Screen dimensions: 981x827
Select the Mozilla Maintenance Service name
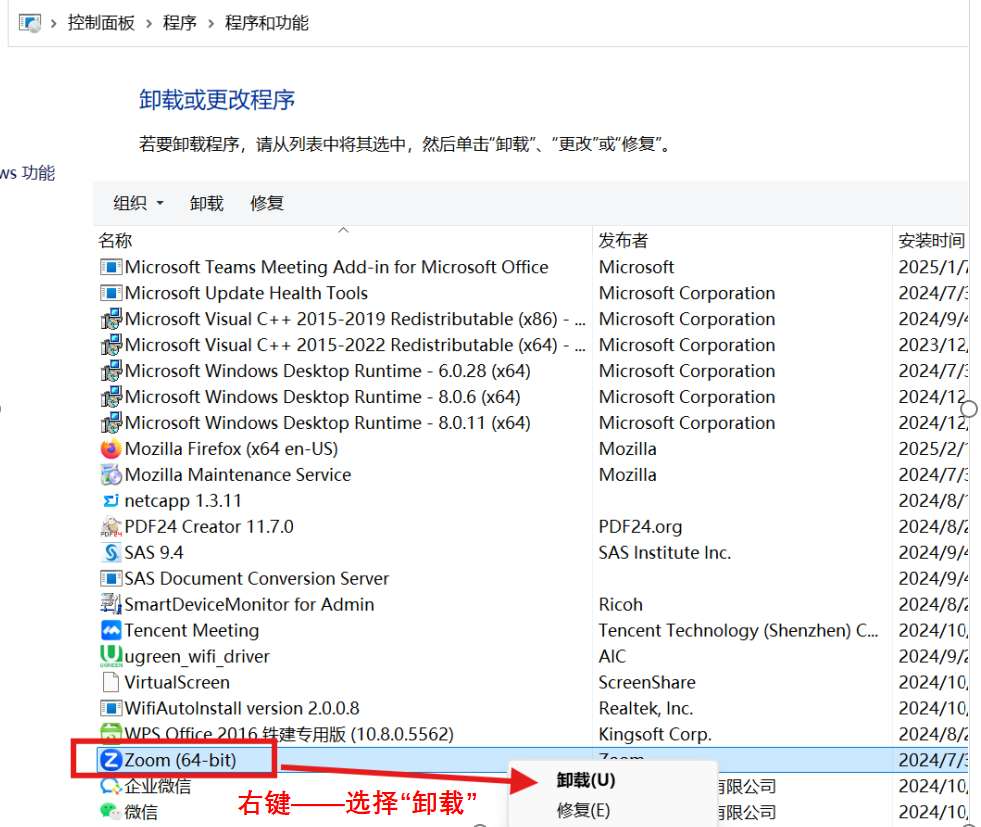click(238, 475)
